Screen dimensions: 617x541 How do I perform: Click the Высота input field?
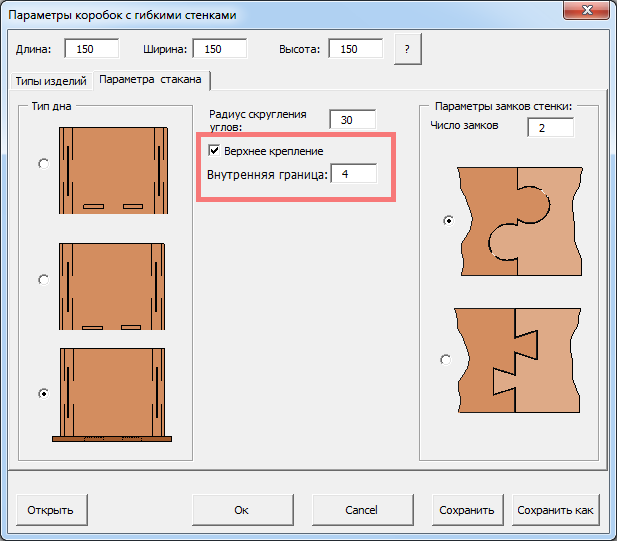coord(356,49)
